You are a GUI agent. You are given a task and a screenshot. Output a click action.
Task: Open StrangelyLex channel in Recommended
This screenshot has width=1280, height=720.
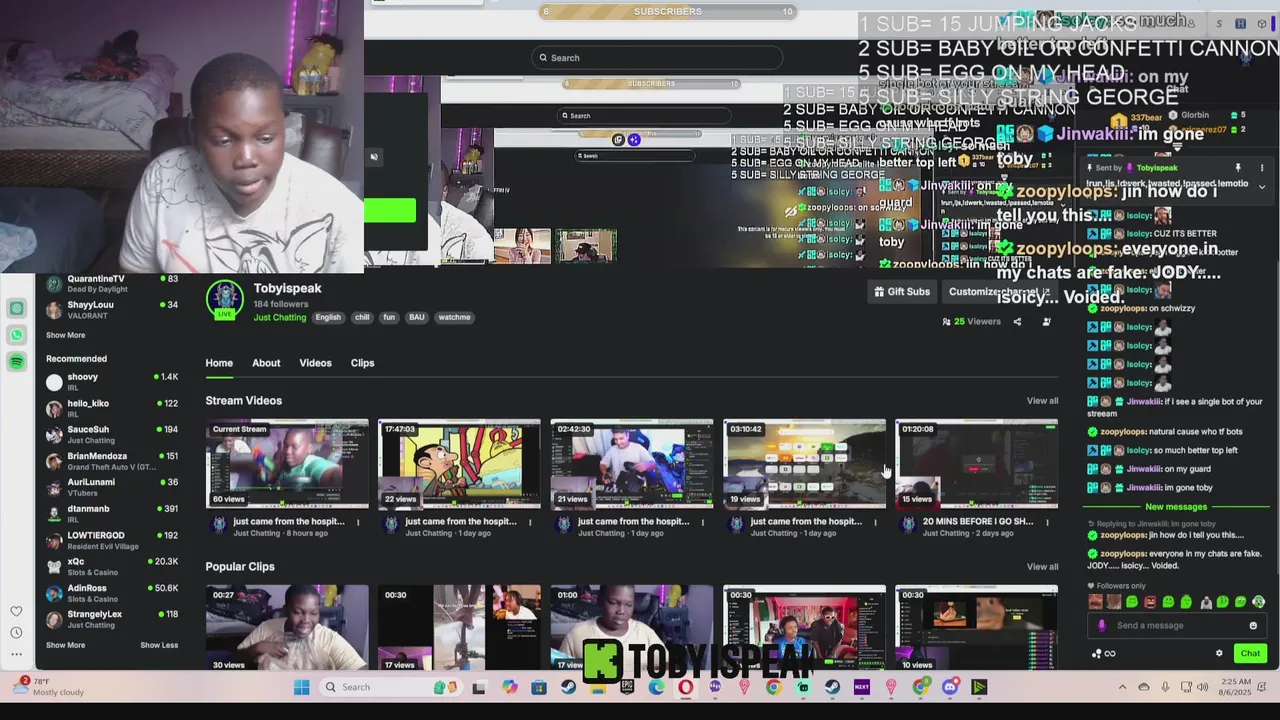tap(112, 619)
